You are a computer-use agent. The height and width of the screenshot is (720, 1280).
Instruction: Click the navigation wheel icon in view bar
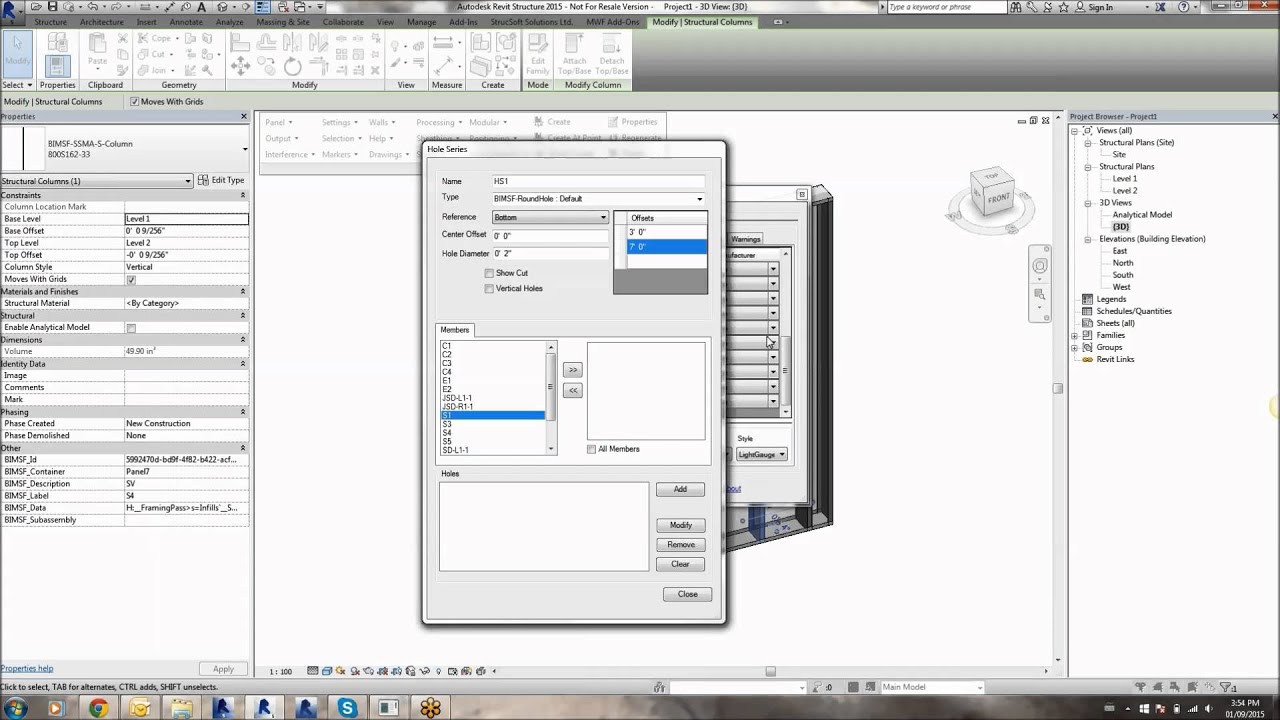1040,266
